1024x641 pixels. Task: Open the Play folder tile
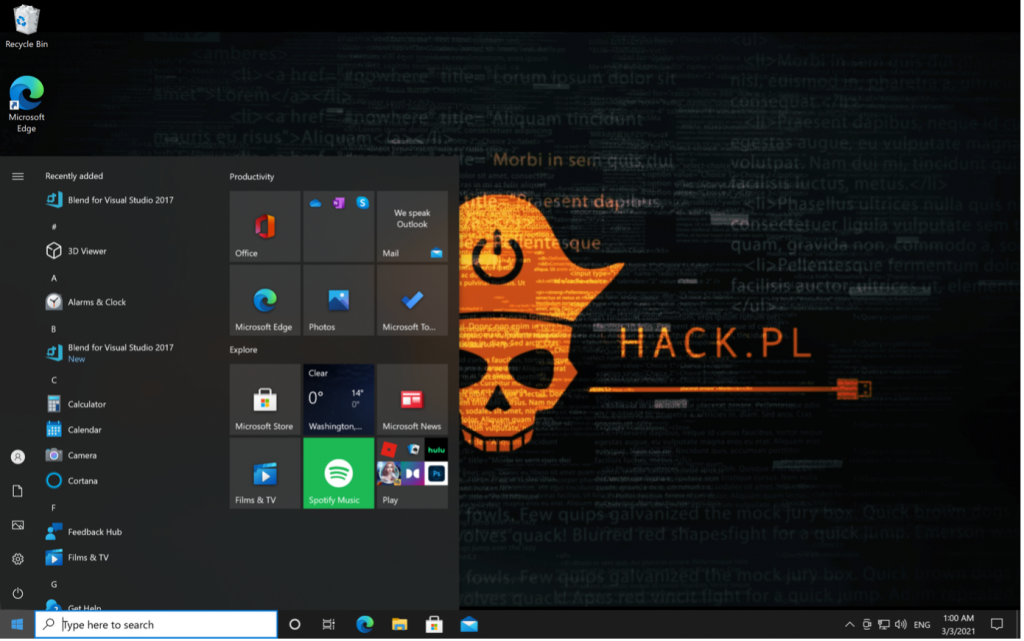[x=412, y=473]
